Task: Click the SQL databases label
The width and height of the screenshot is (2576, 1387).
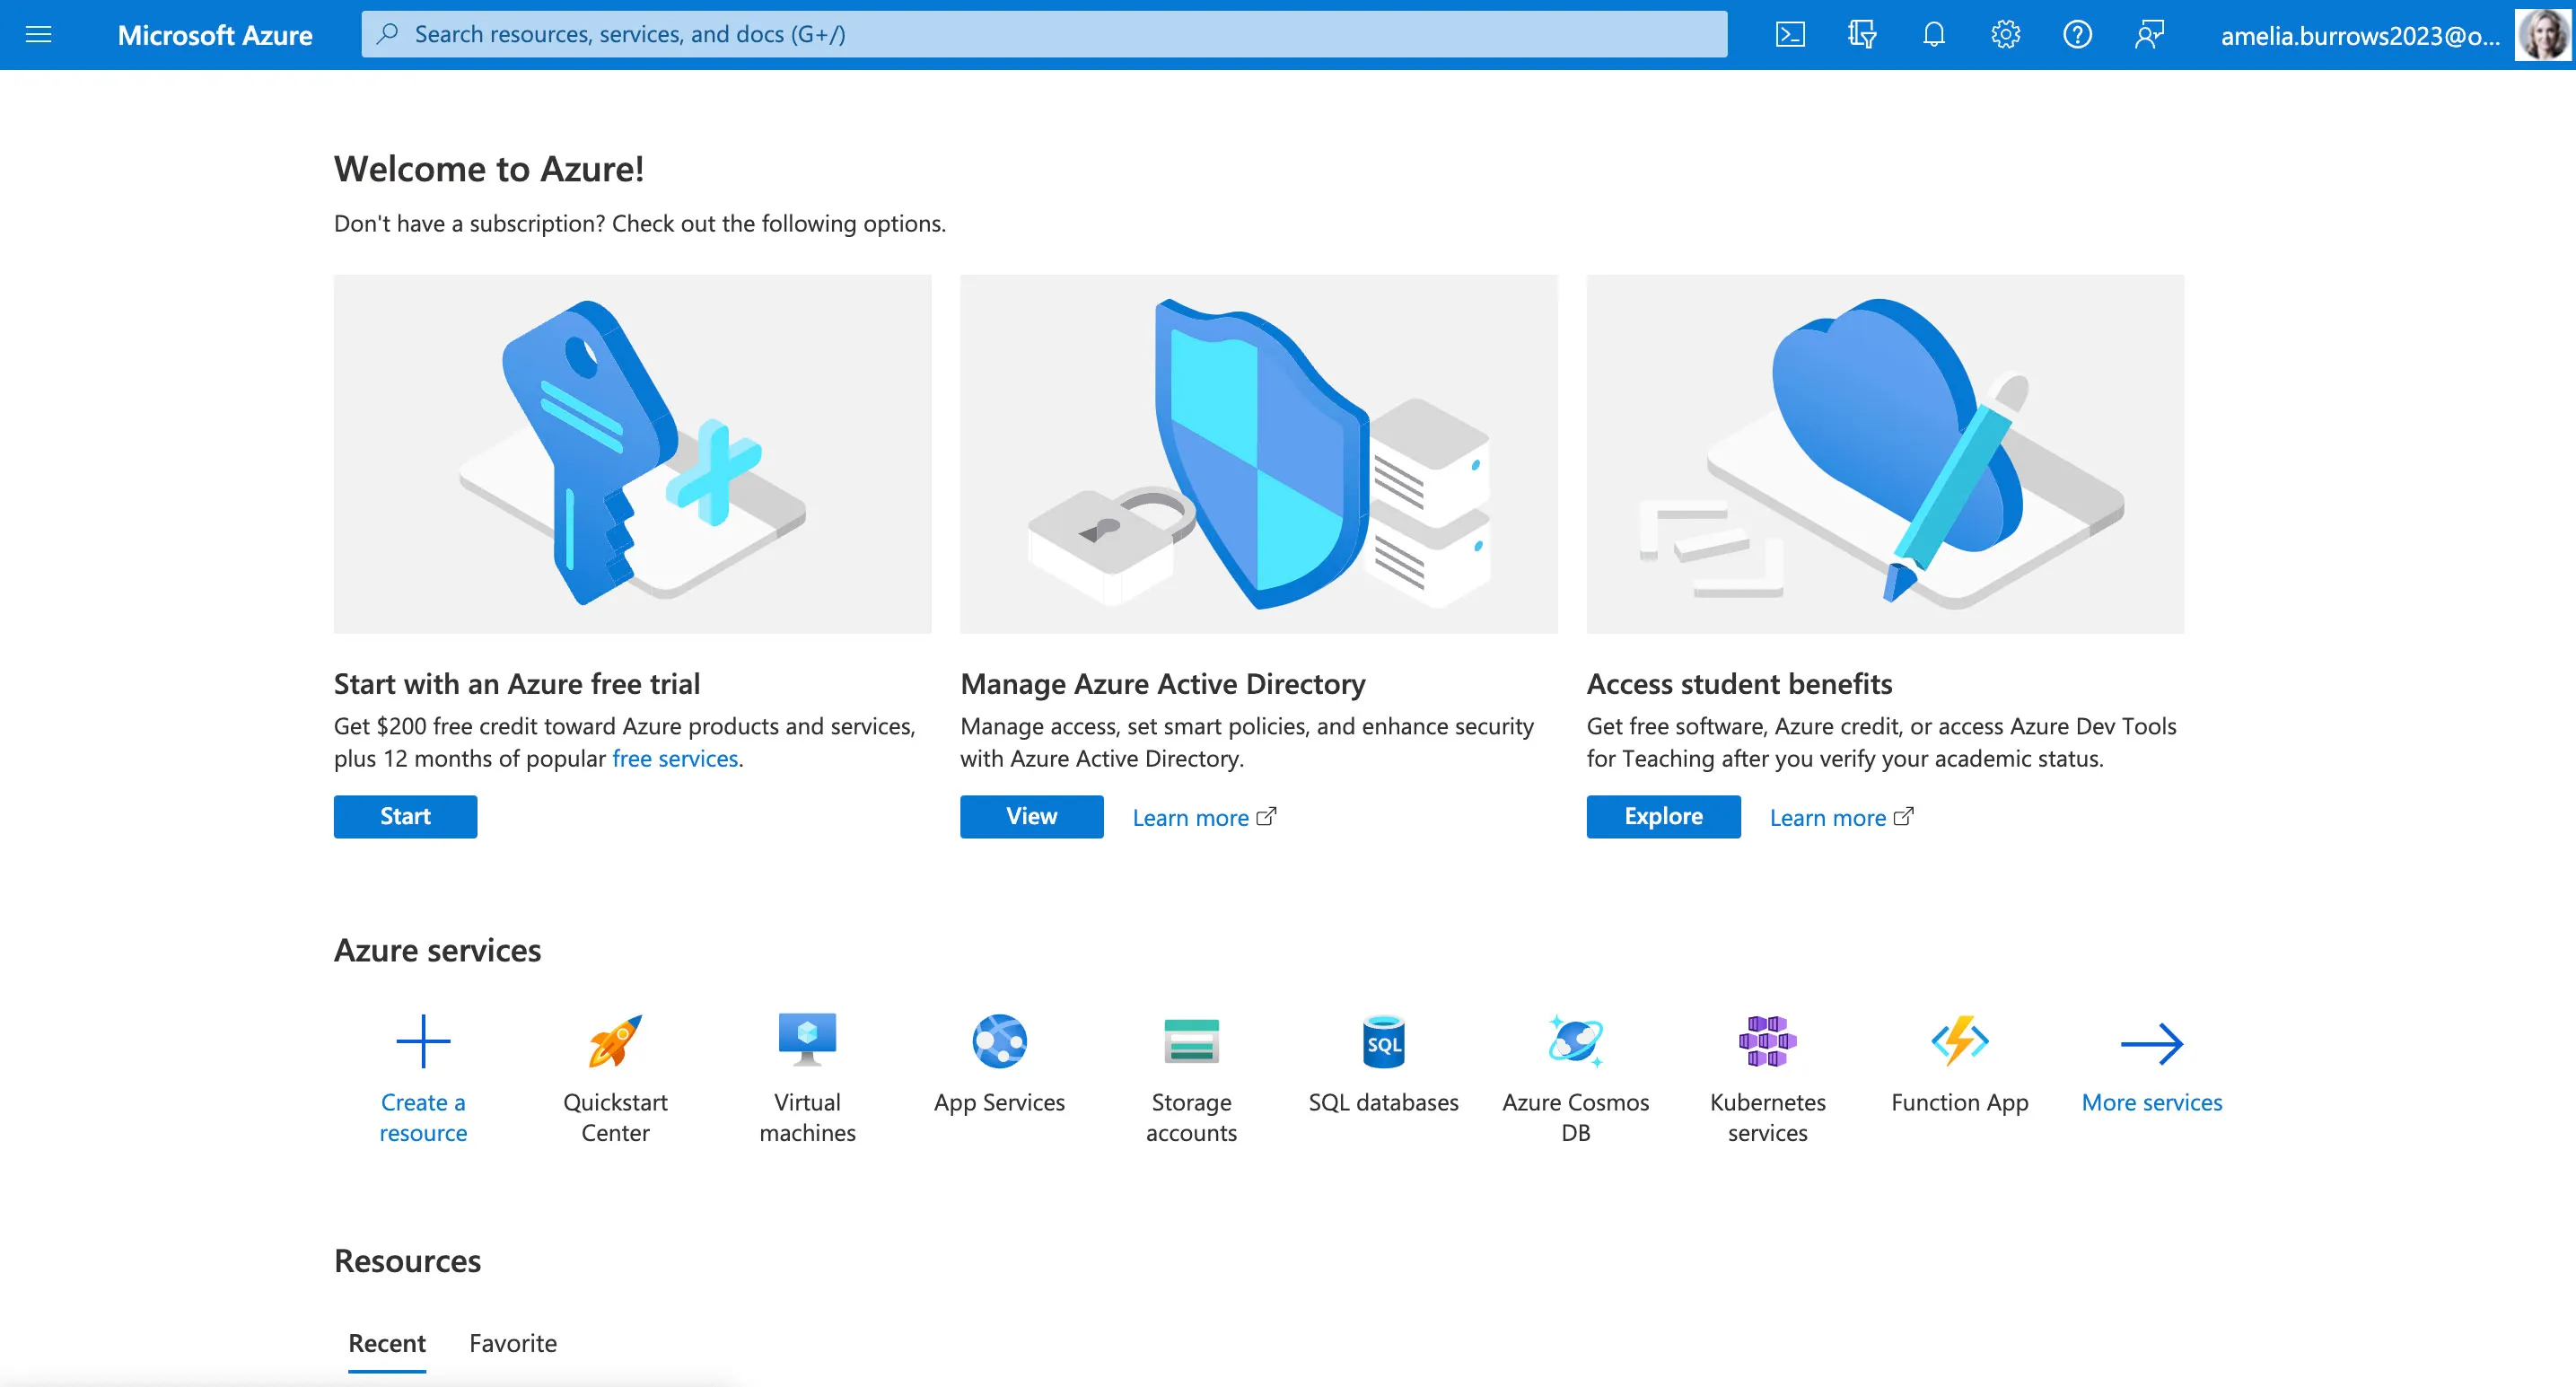Action: point(1383,1102)
